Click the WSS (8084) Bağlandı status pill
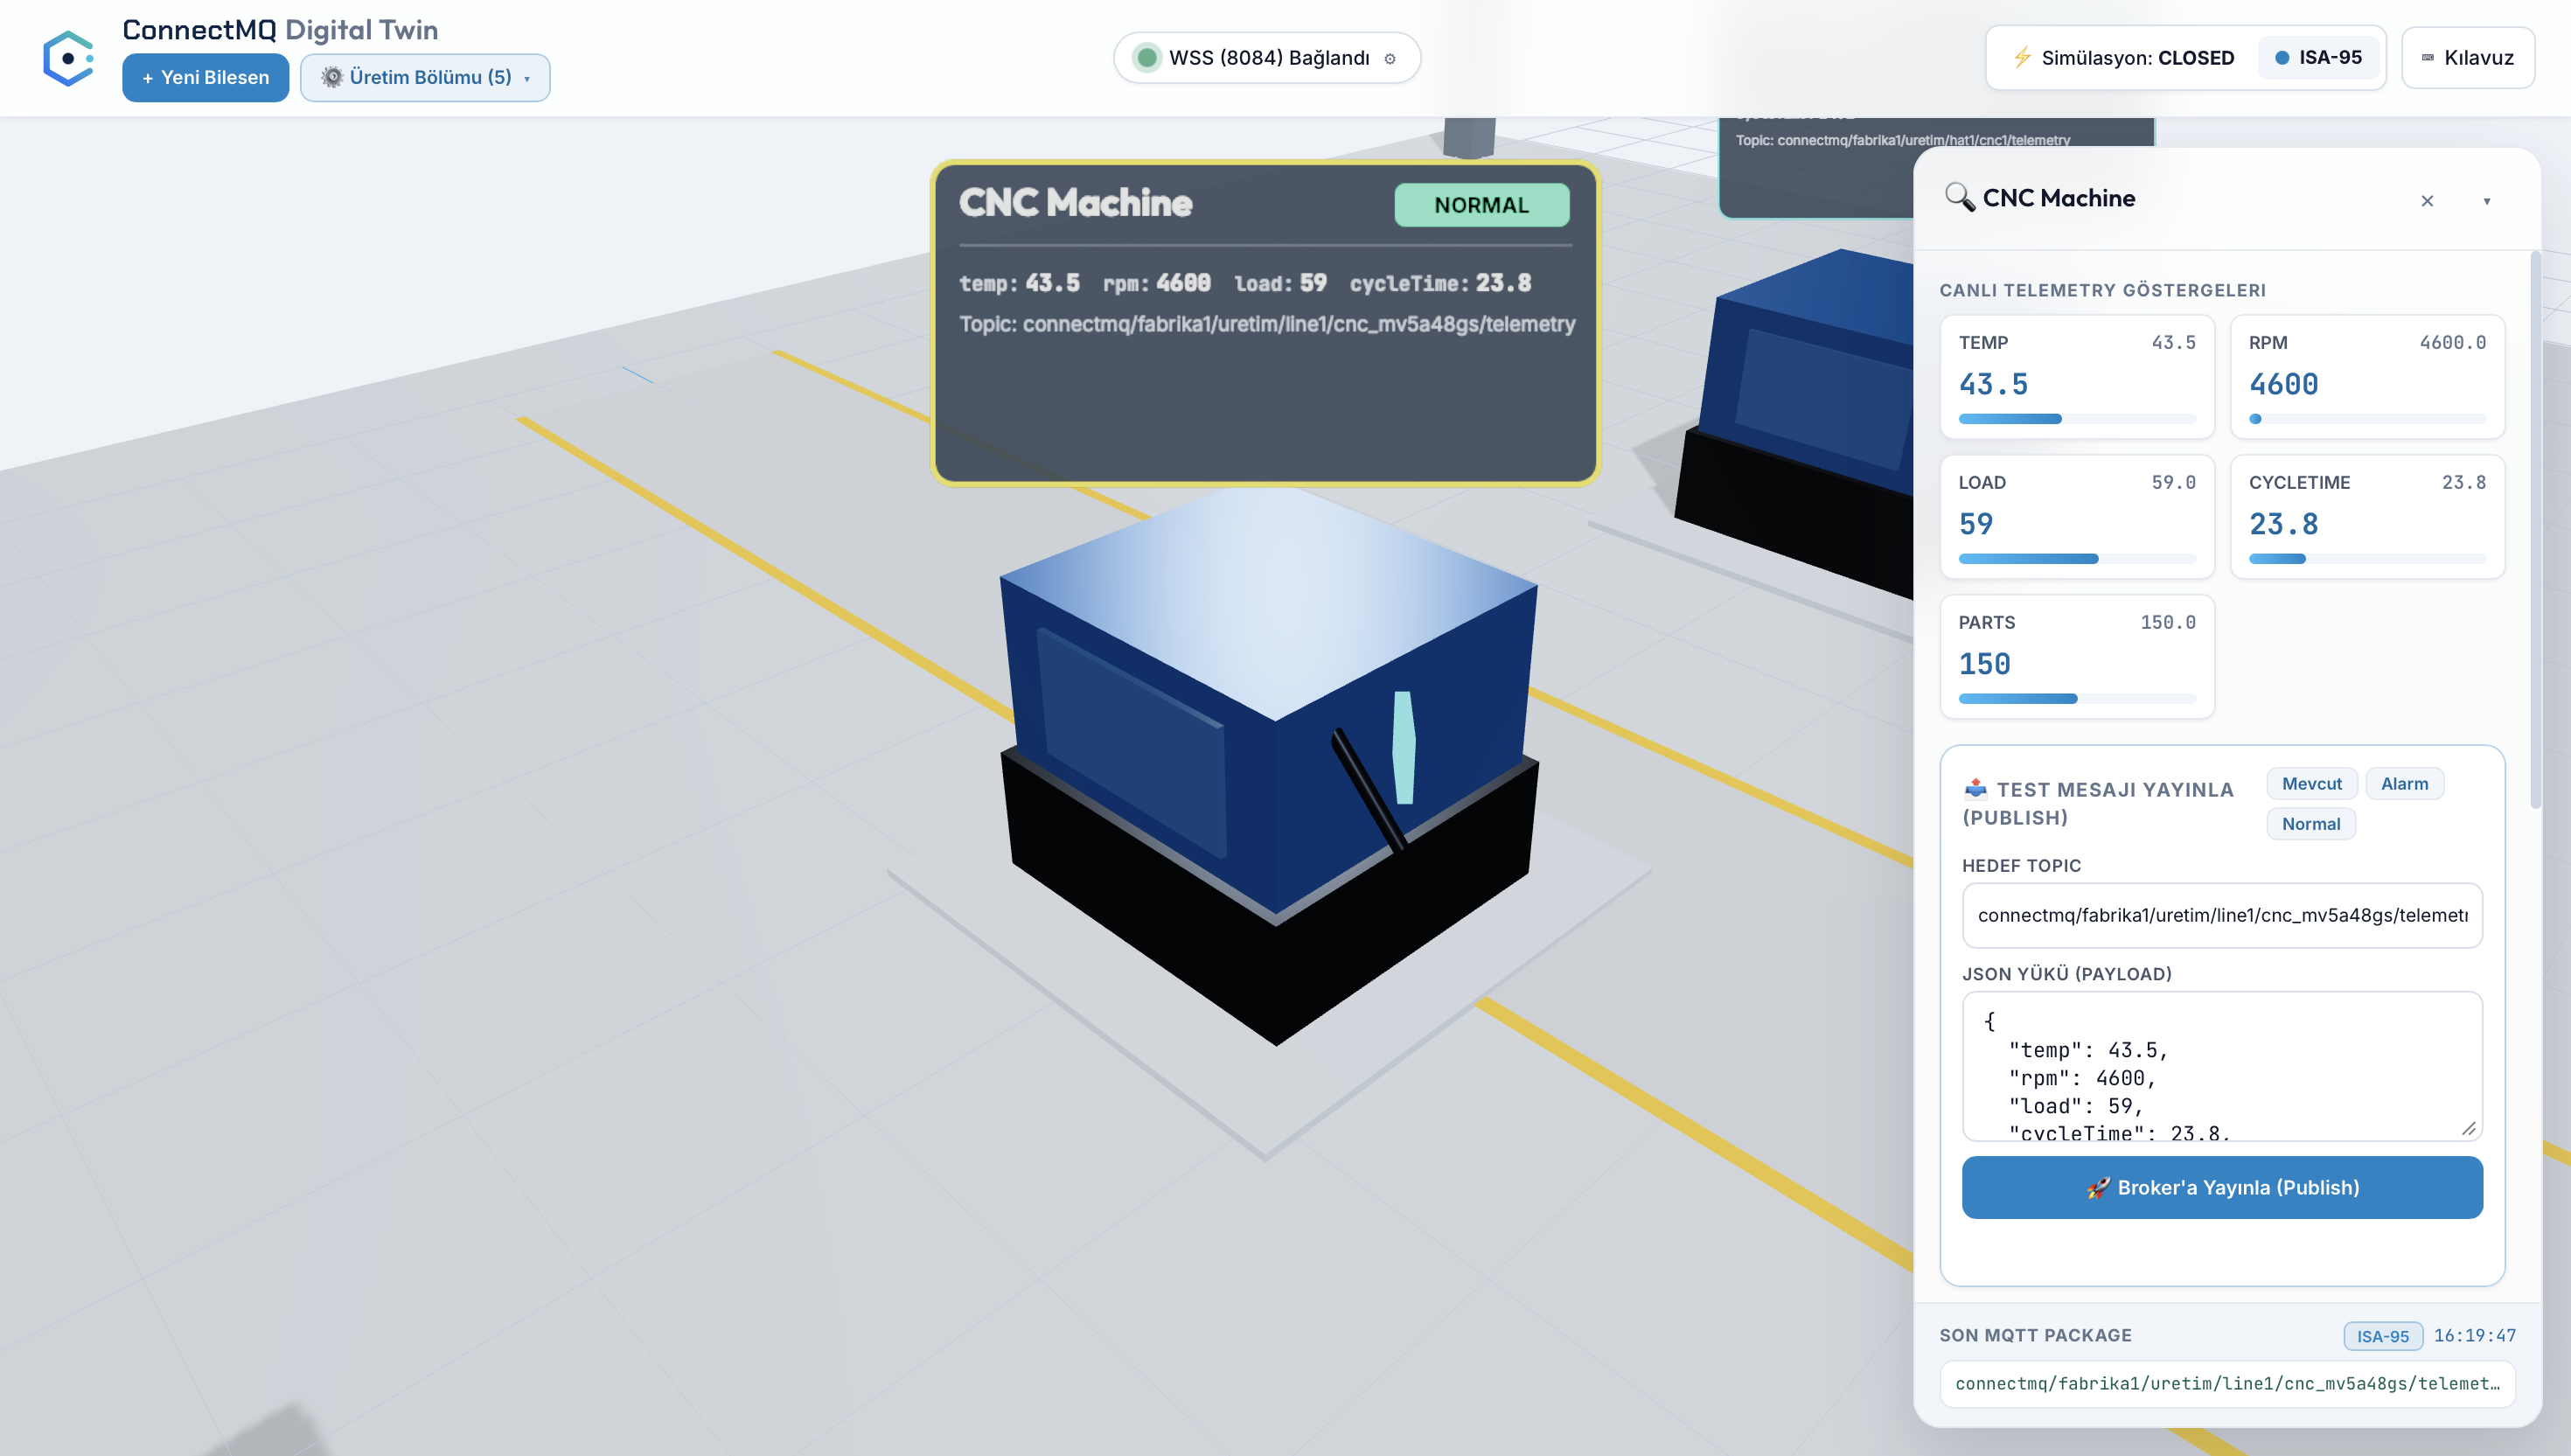Viewport: 2571px width, 1456px height. [x=1266, y=58]
